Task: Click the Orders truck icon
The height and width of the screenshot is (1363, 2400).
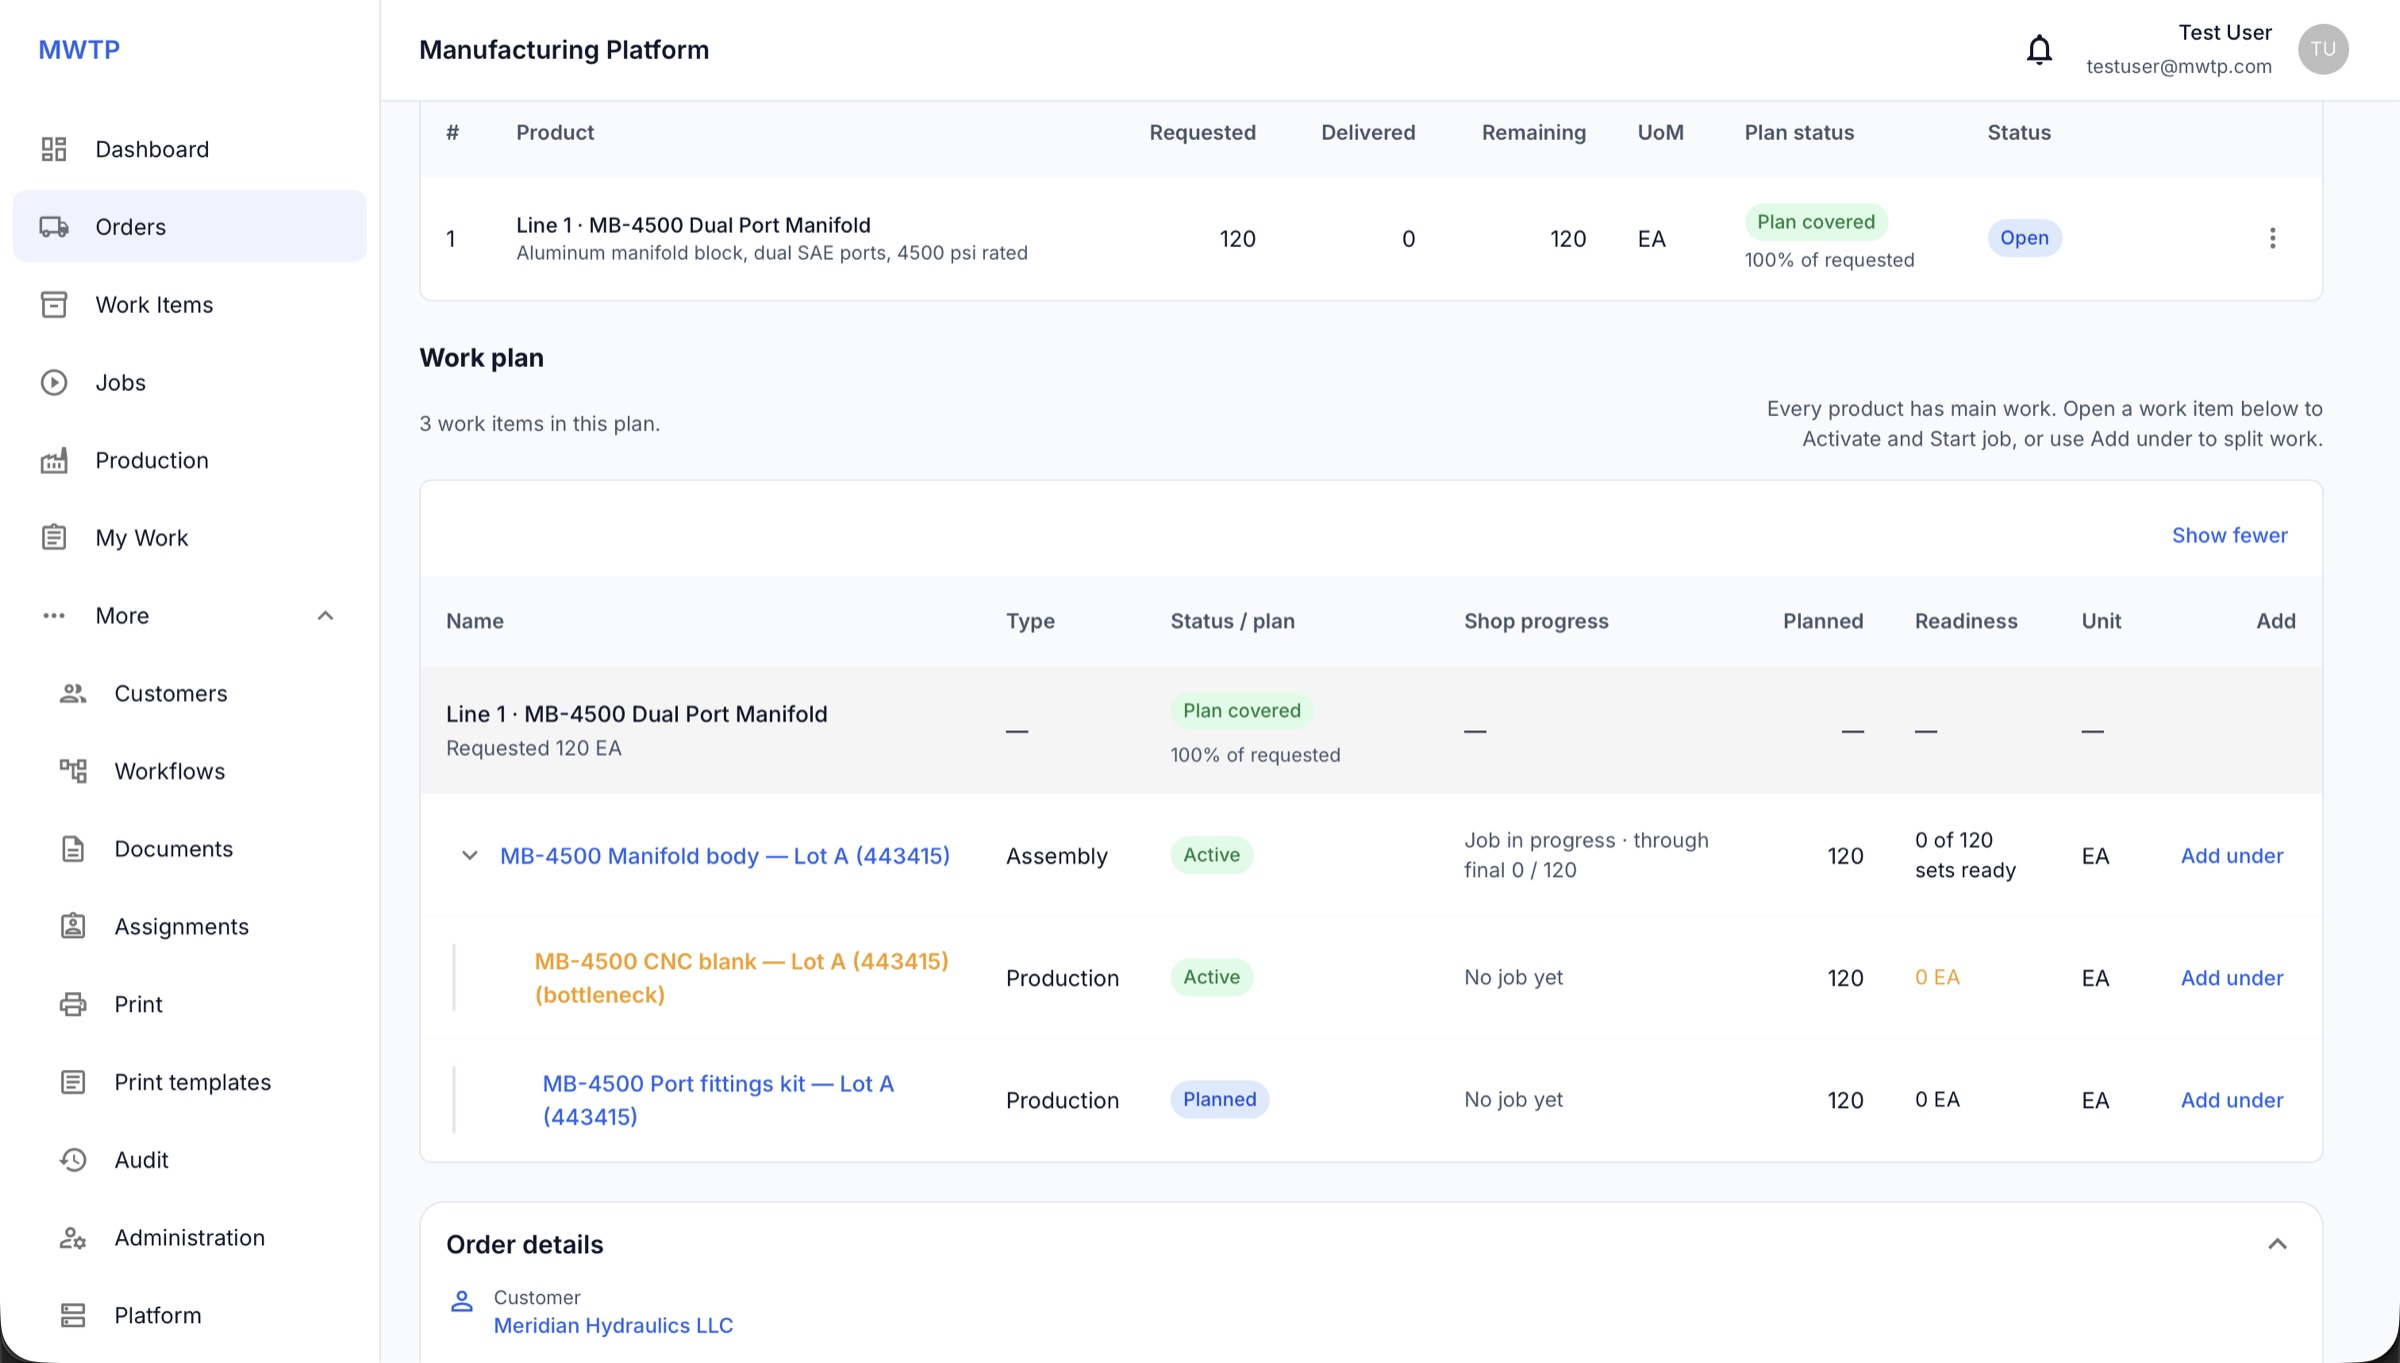Action: point(54,227)
